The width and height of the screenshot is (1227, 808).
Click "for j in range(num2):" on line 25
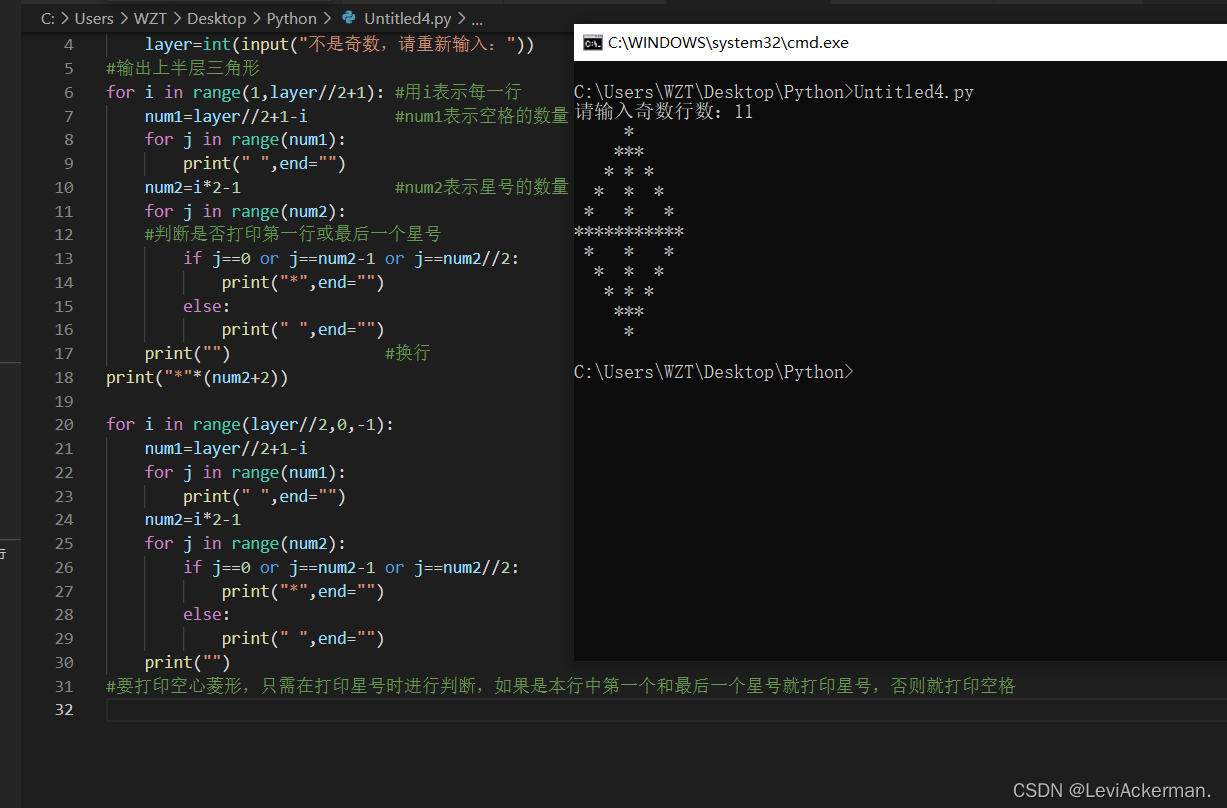pyautogui.click(x=245, y=543)
